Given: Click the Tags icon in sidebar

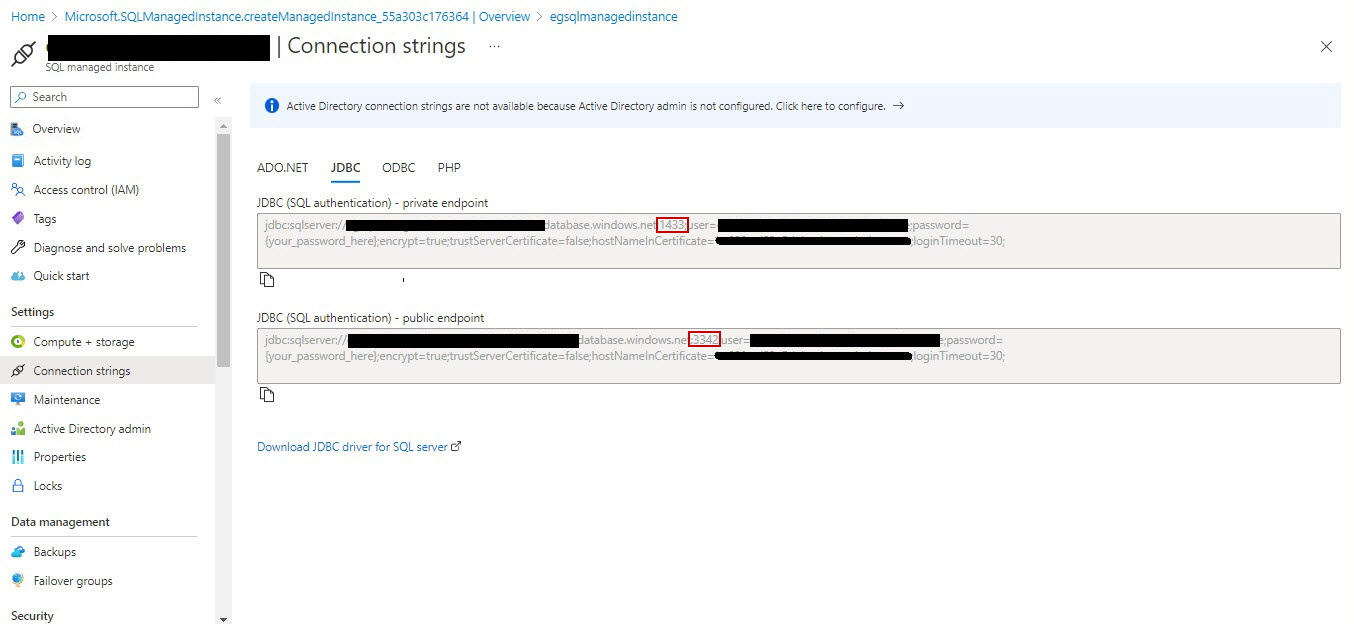Looking at the screenshot, I should coord(17,219).
